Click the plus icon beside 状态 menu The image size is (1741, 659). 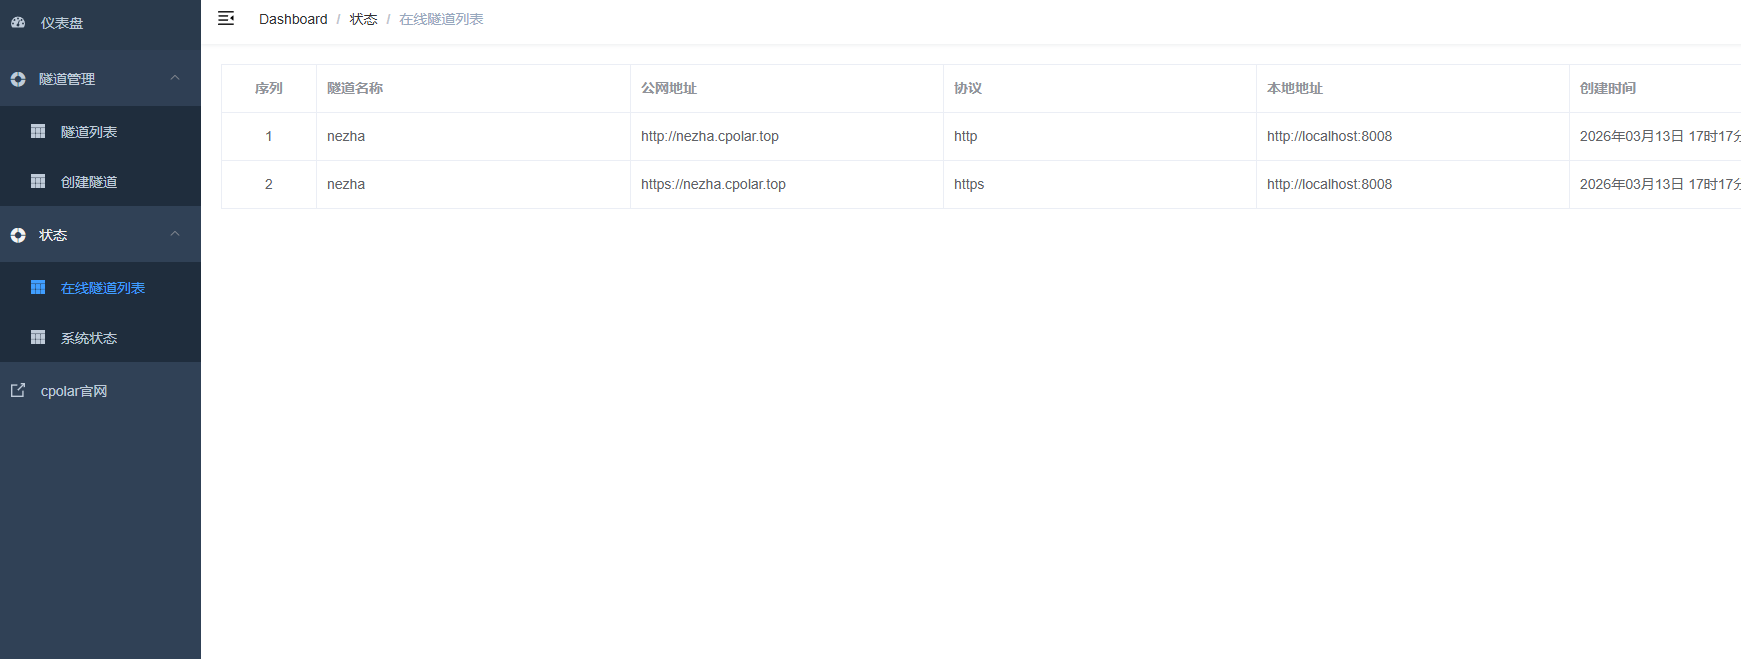coord(18,235)
